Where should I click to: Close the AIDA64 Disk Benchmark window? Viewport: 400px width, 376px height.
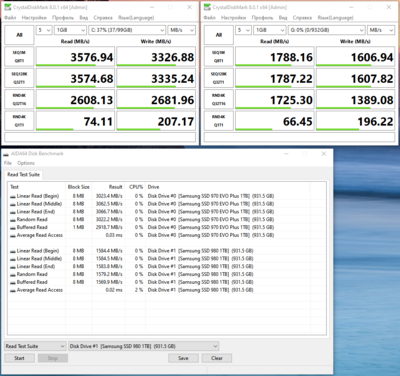pyautogui.click(x=323, y=154)
